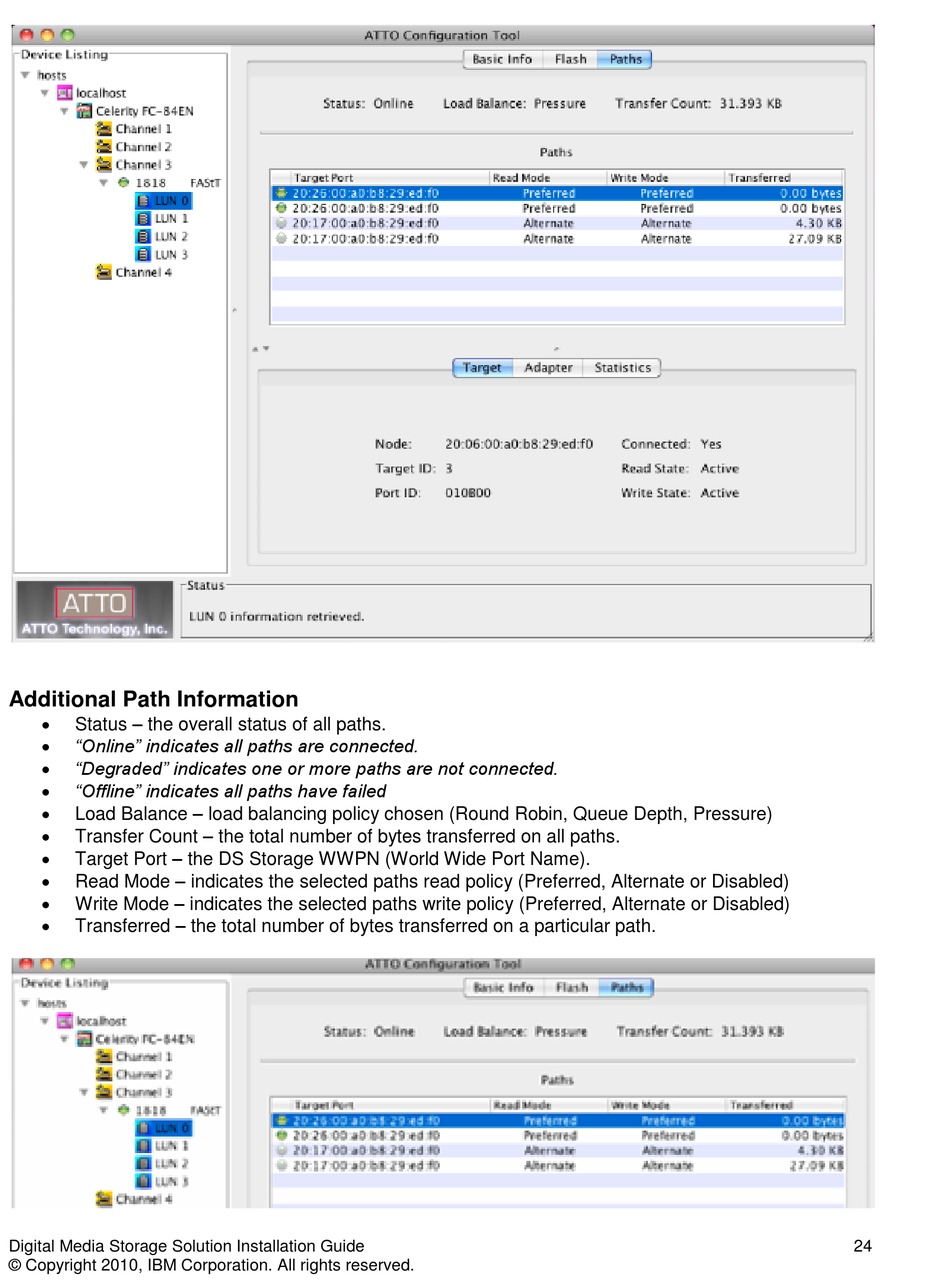
Task: Select the LUN 2 icon in upper ATTO window
Action: (x=143, y=237)
